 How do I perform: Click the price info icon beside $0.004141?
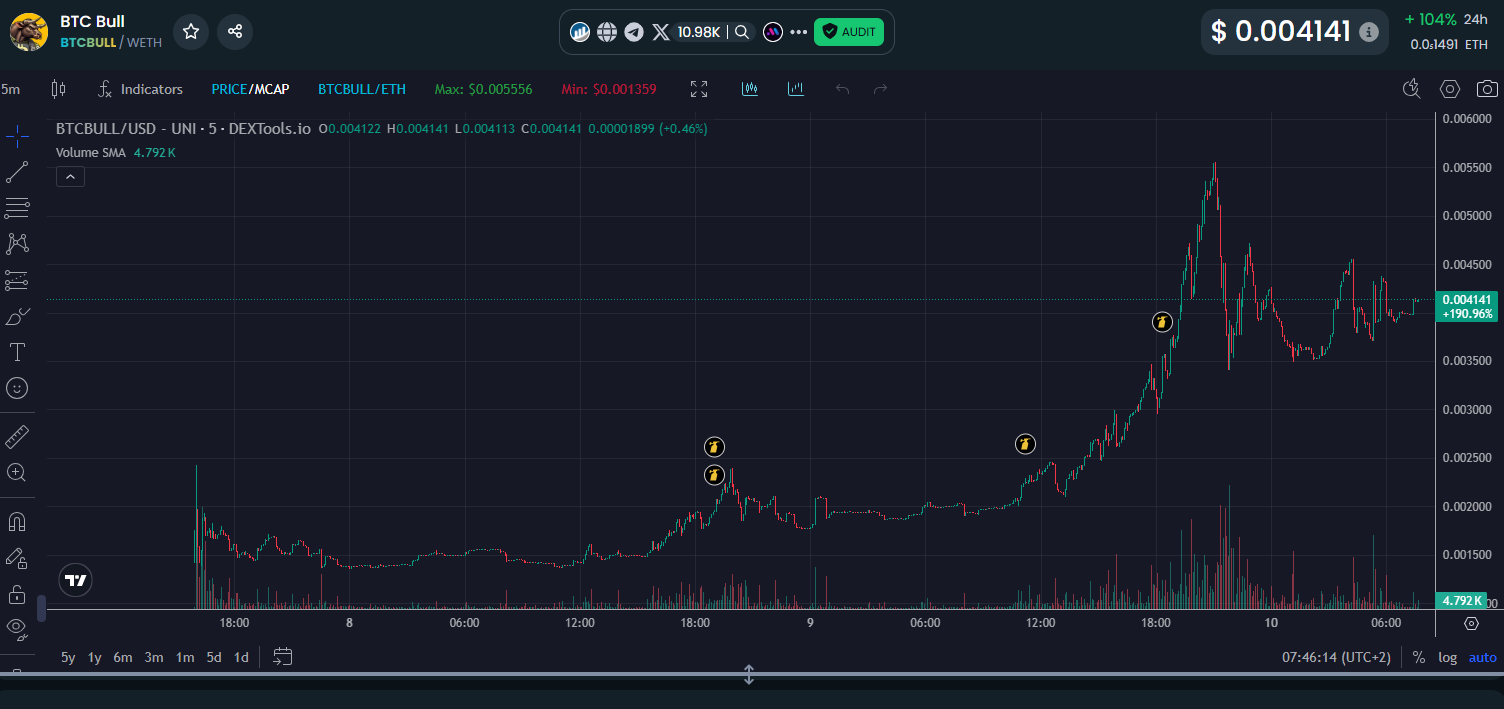(x=1369, y=32)
